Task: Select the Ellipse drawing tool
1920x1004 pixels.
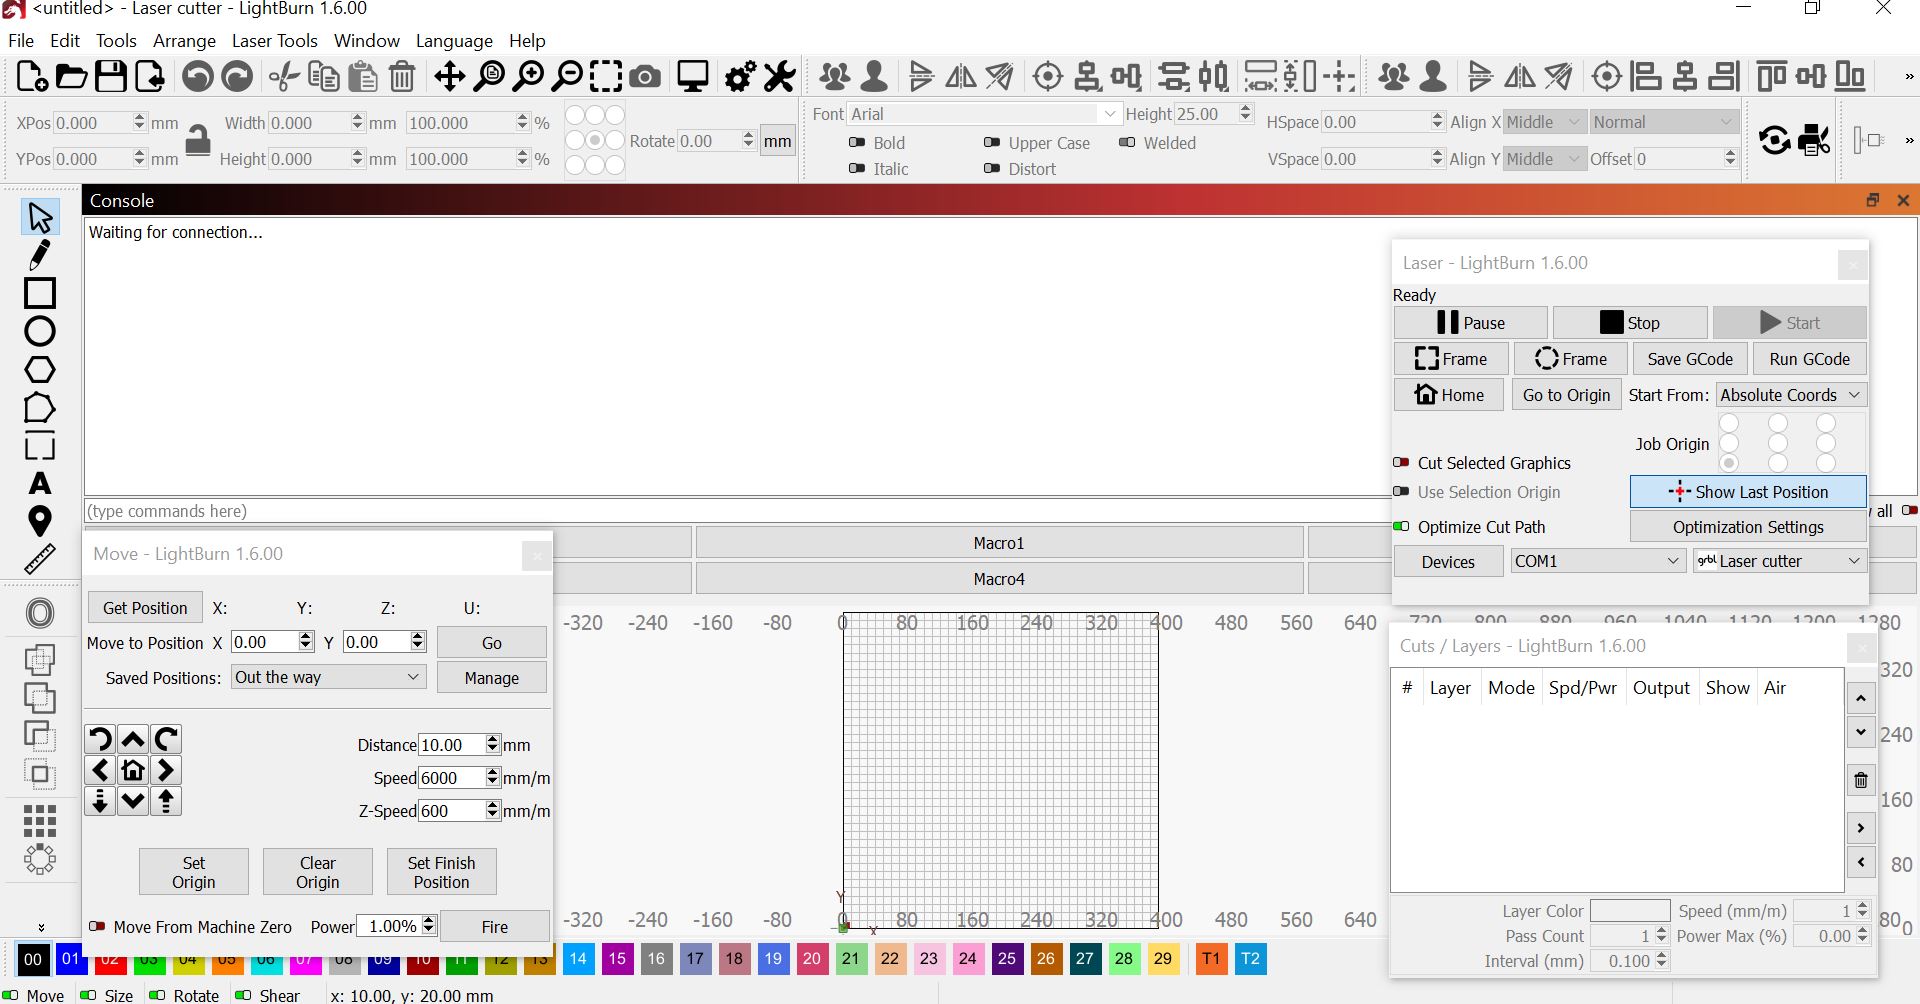Action: pos(39,331)
